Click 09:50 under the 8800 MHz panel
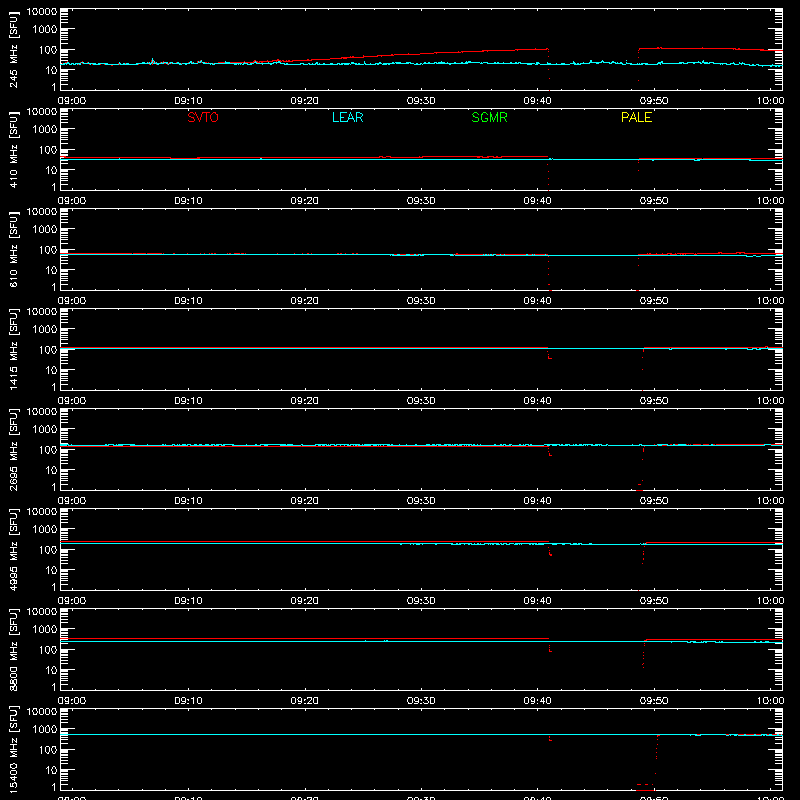This screenshot has height=800, width=800. 654,701
